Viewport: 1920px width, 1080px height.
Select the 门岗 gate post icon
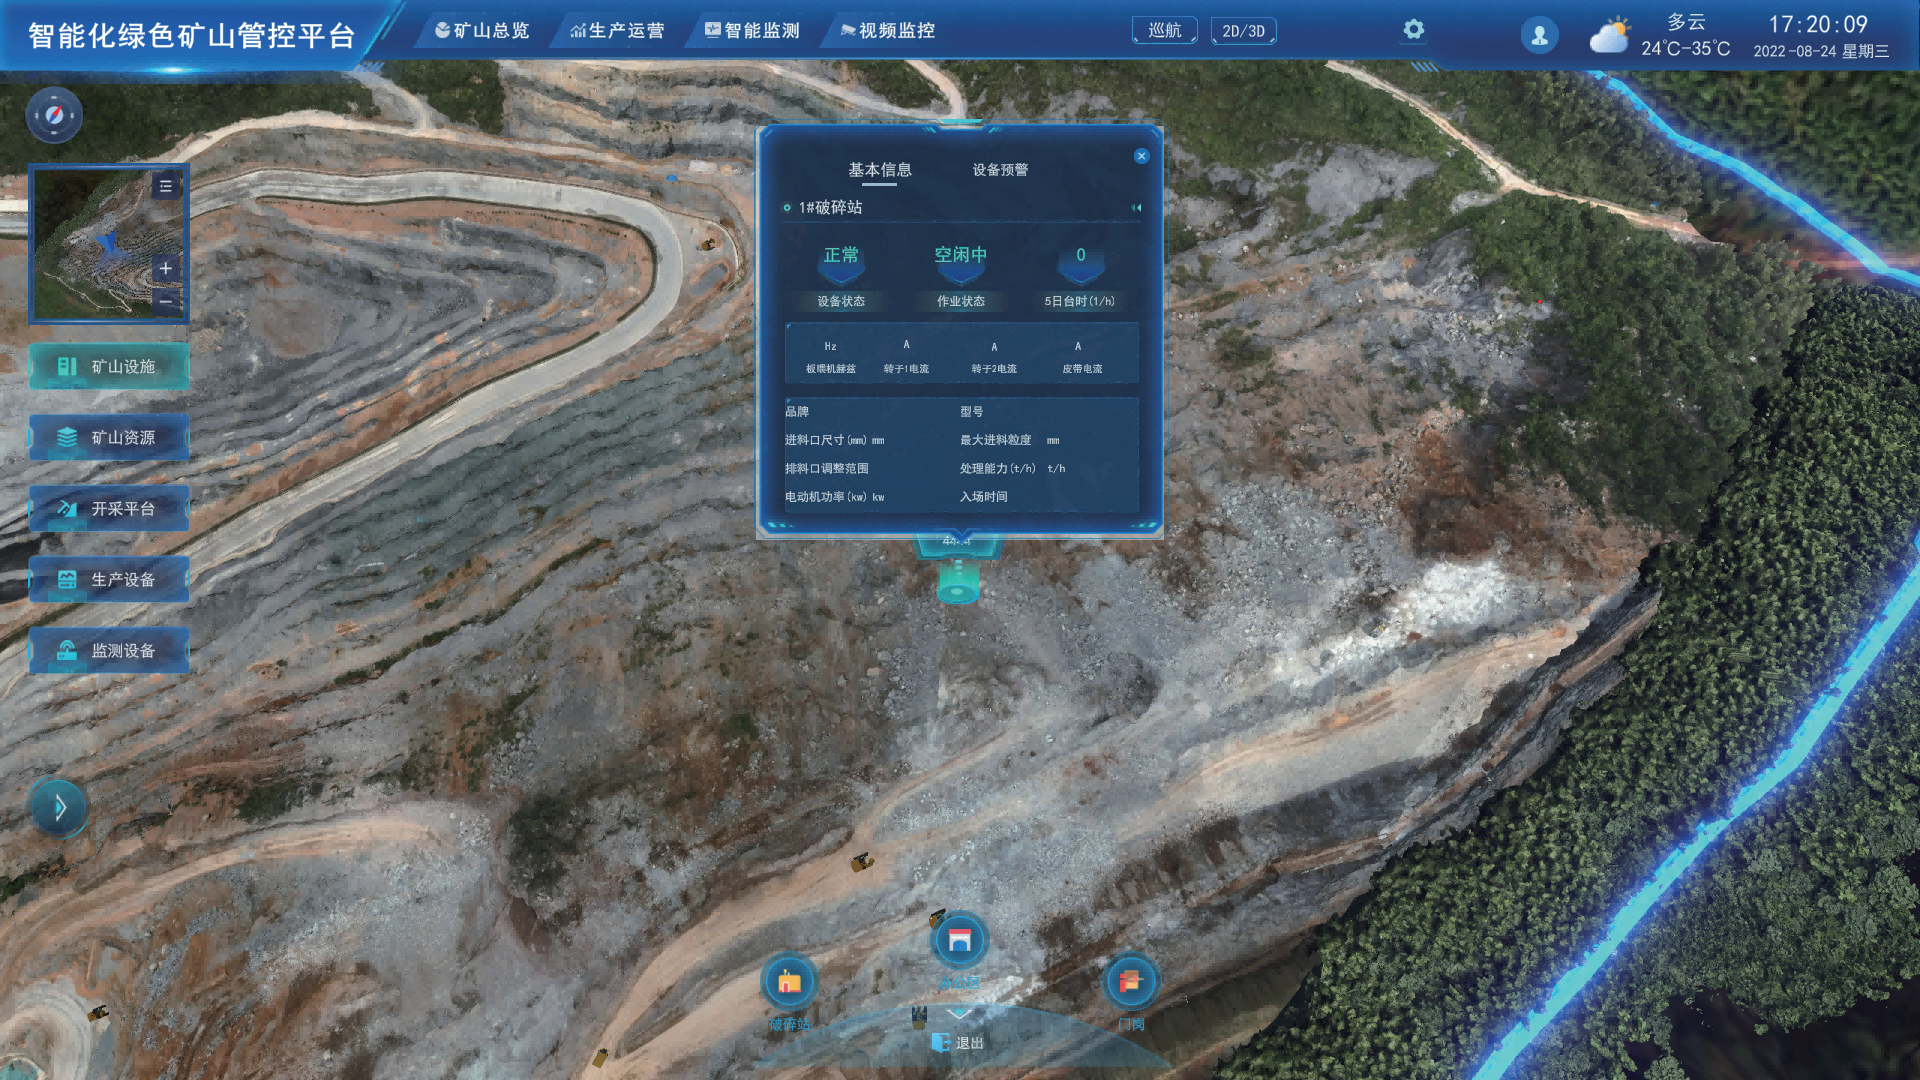(x=1130, y=983)
